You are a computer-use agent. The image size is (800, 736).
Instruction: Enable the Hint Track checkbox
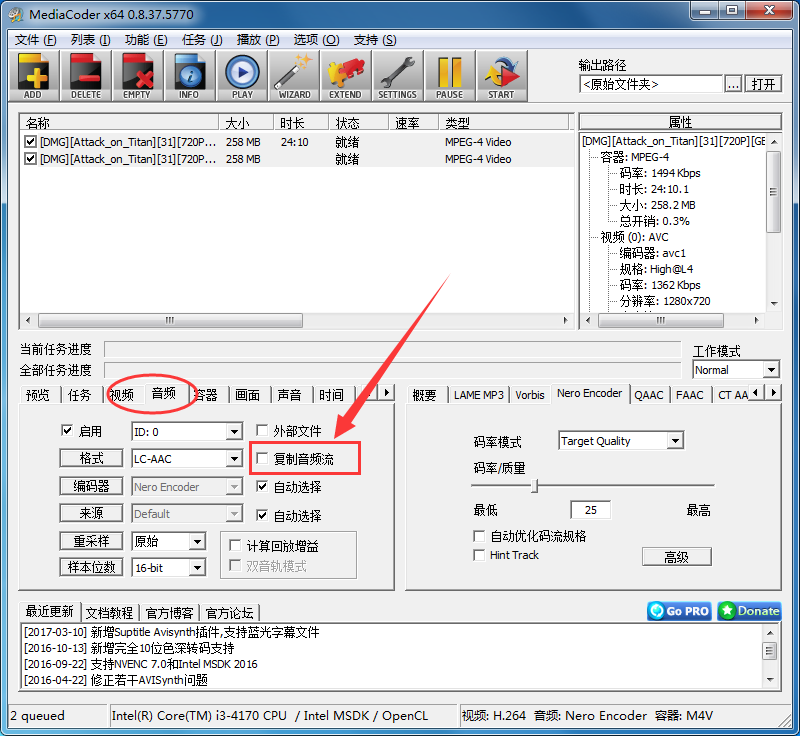point(479,556)
